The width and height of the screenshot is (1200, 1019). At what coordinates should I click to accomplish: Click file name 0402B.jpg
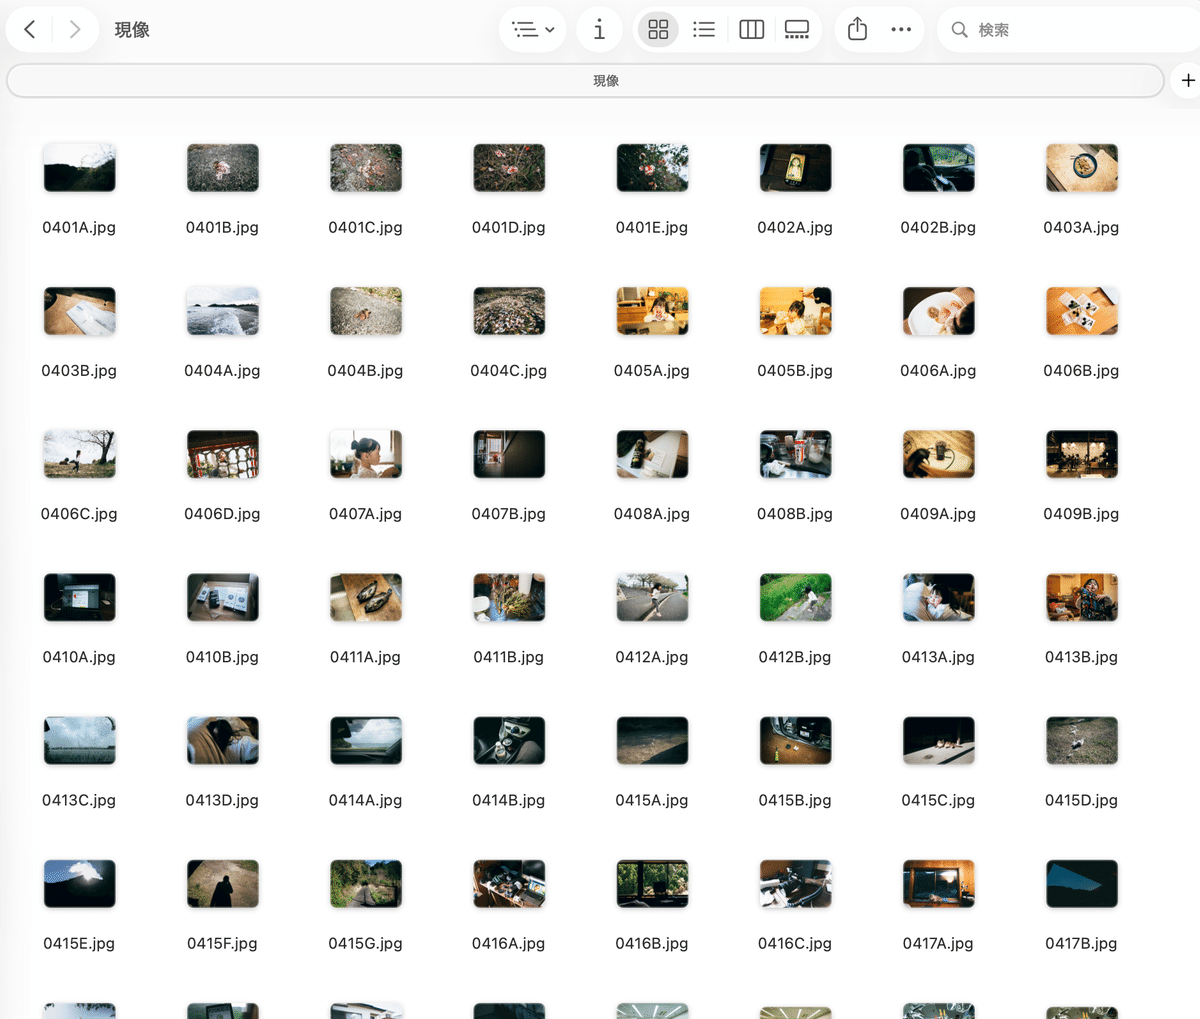point(938,227)
